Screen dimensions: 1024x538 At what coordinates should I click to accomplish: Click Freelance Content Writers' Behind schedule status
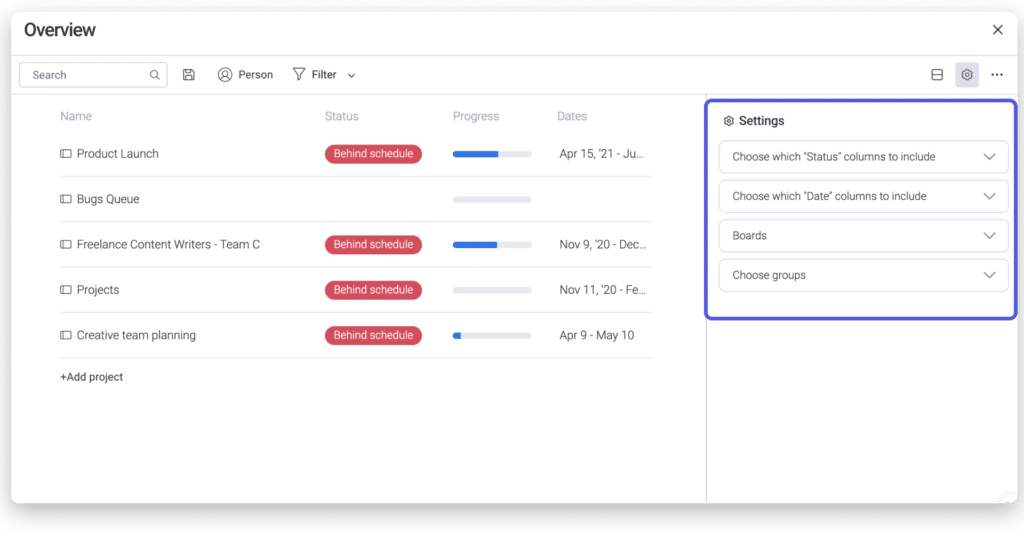coord(374,244)
